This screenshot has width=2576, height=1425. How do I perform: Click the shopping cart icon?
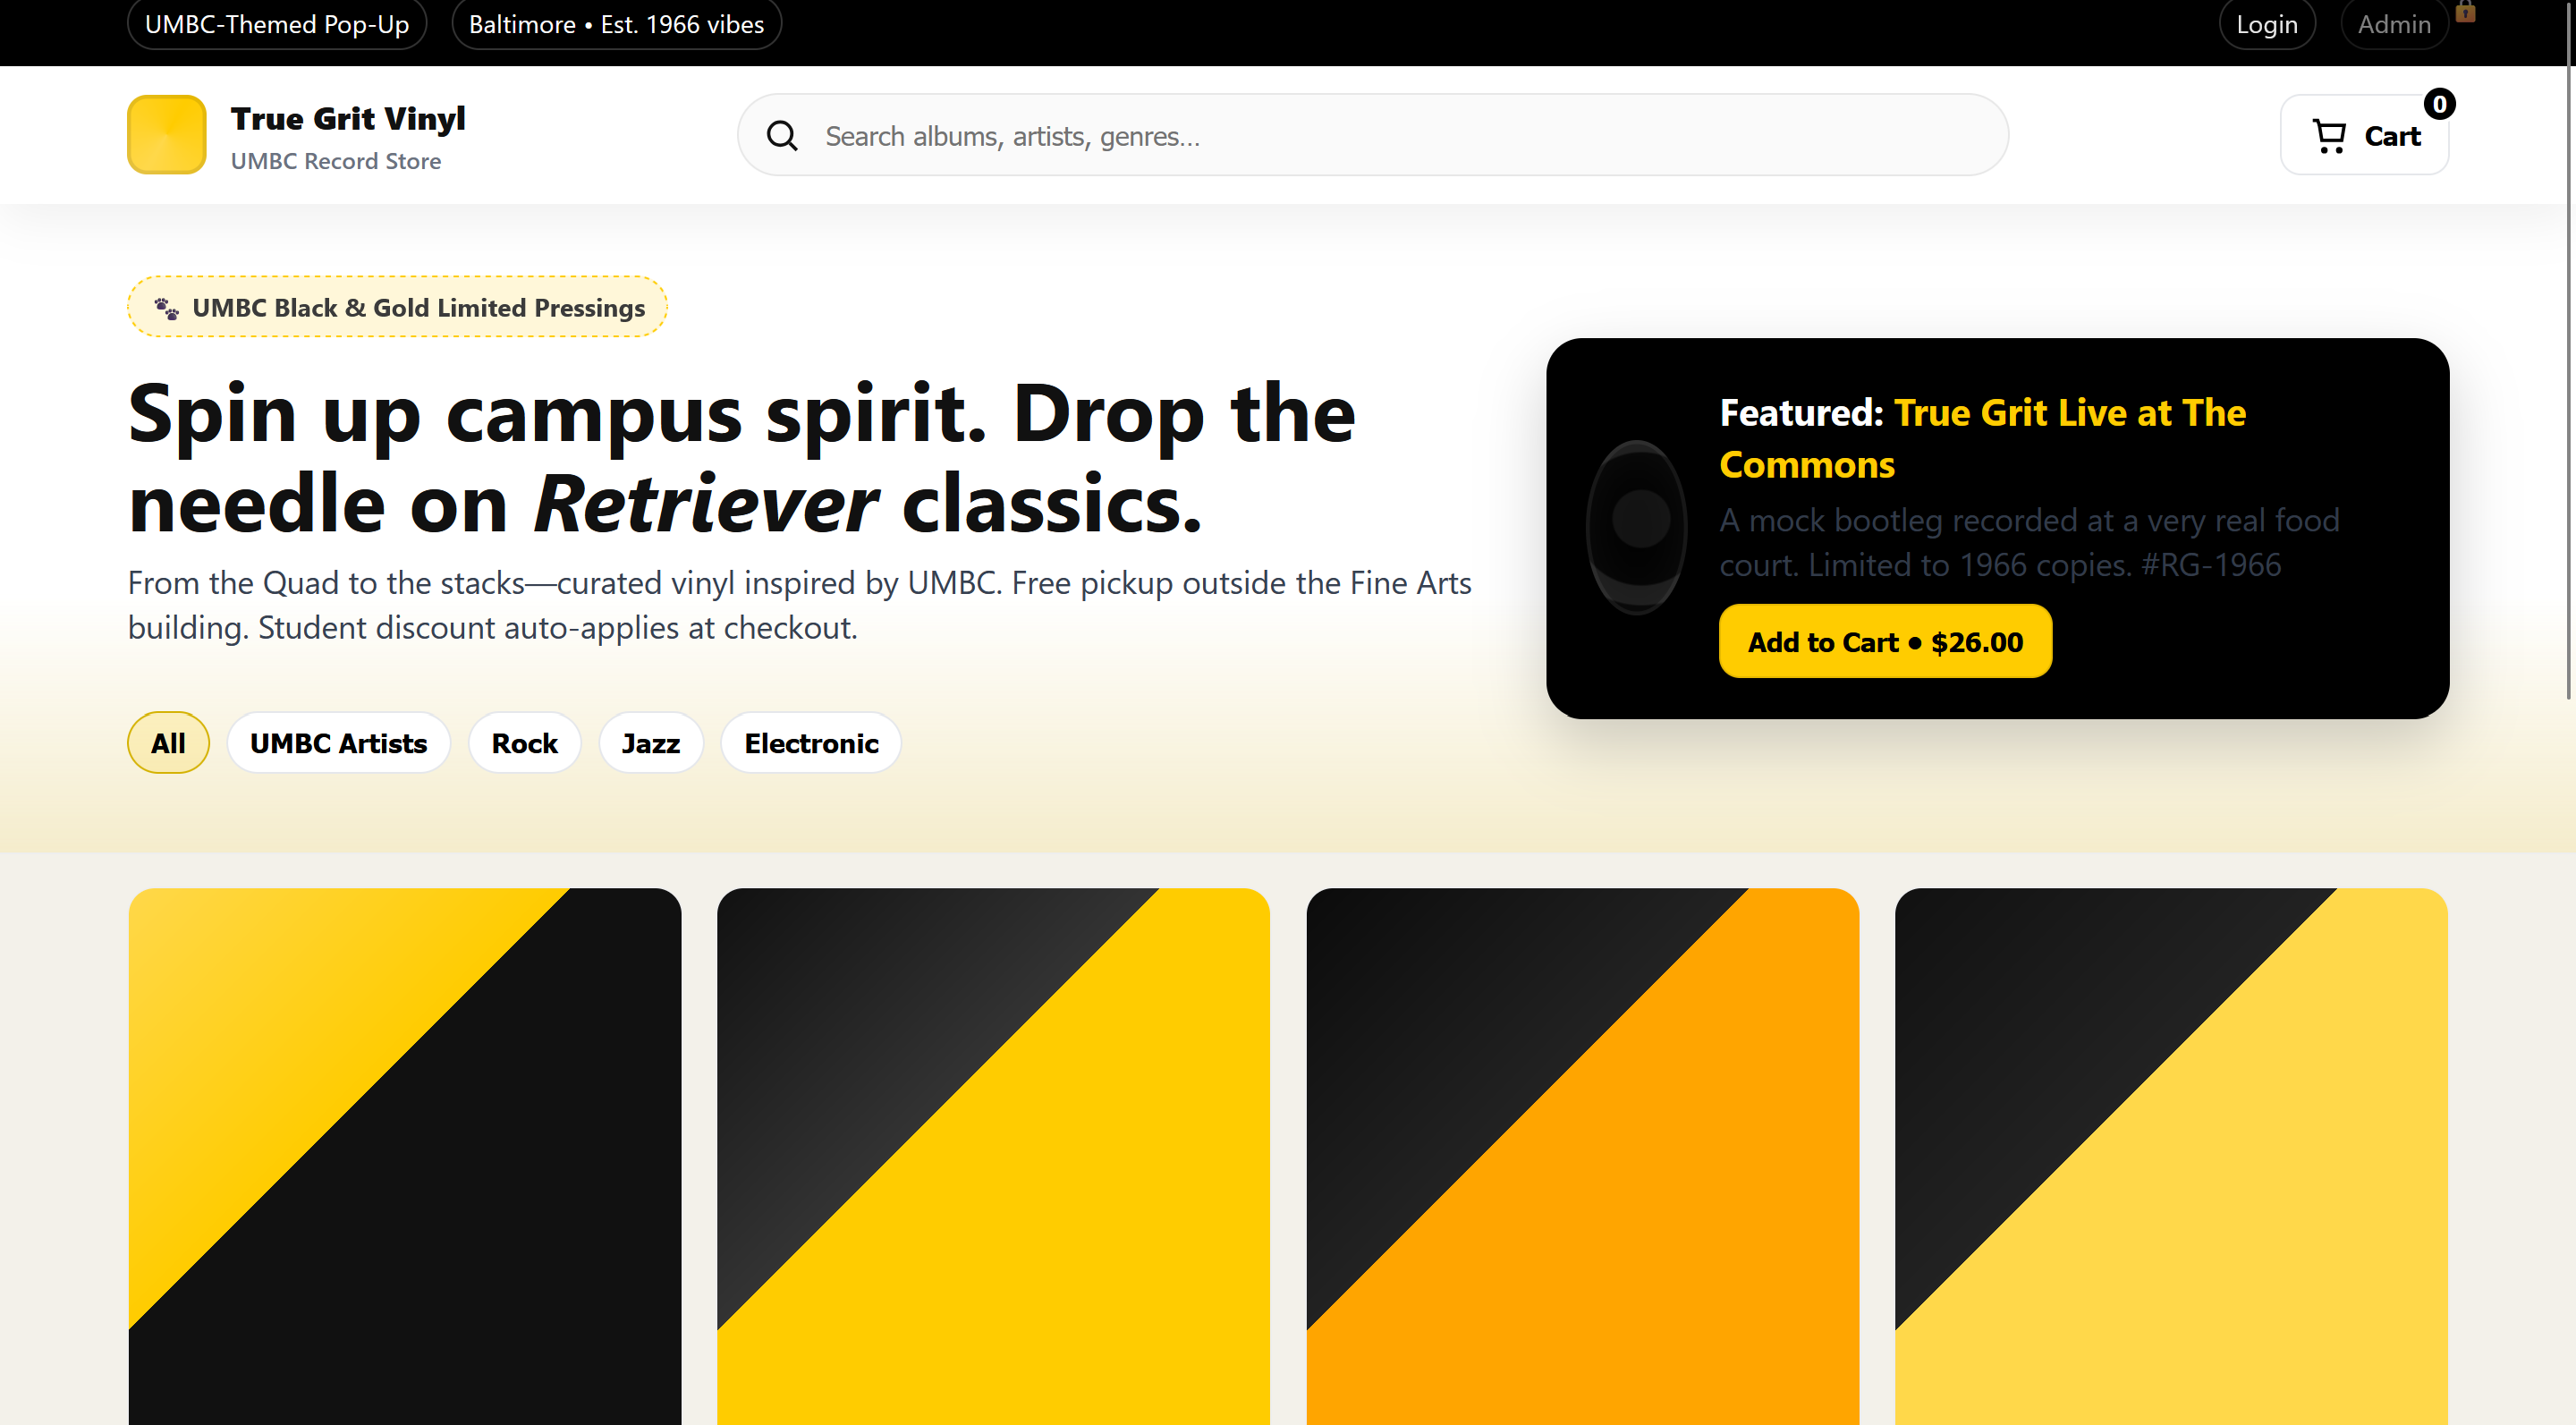(2329, 136)
